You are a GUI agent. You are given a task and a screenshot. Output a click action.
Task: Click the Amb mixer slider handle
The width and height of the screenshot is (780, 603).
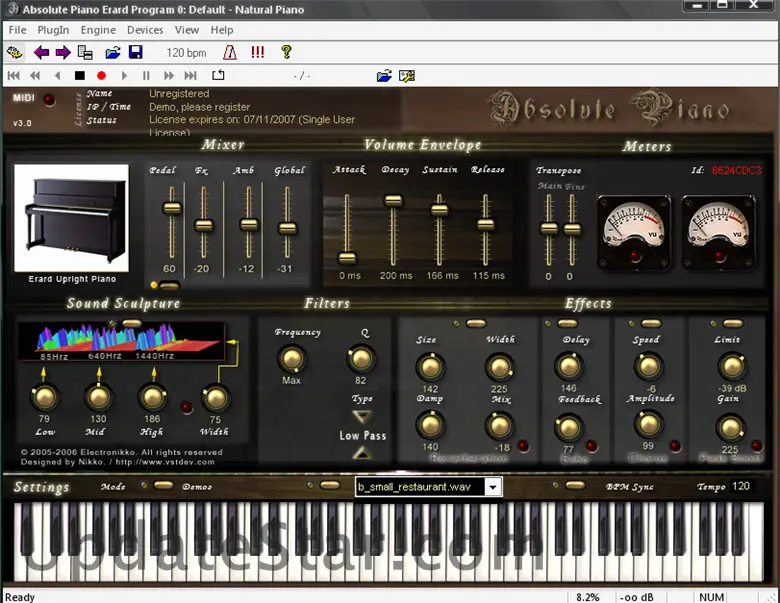click(249, 224)
